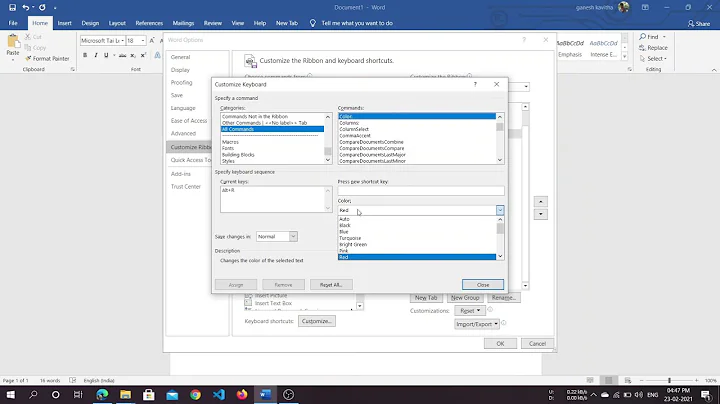The width and height of the screenshot is (720, 404).
Task: Open File Explorer from taskbar
Action: 125,394
